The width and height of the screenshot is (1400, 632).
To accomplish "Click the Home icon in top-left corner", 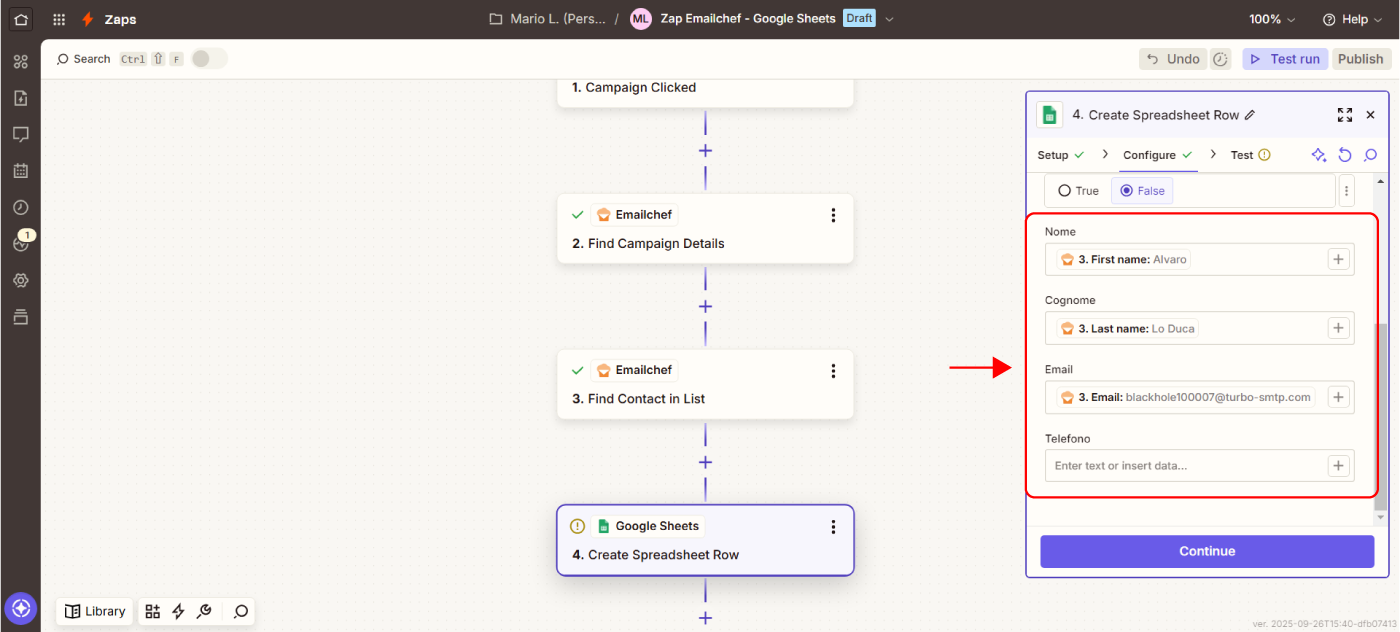I will pos(21,19).
